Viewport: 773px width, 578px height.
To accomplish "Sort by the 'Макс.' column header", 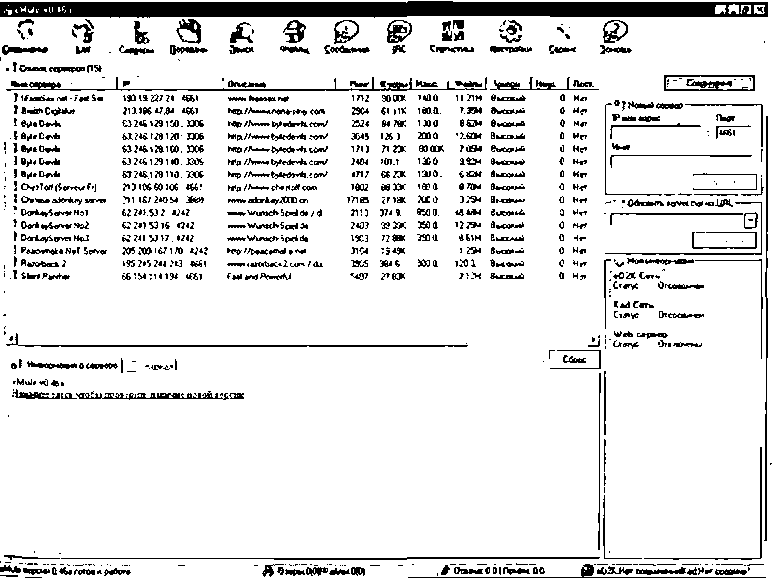I will [430, 84].
